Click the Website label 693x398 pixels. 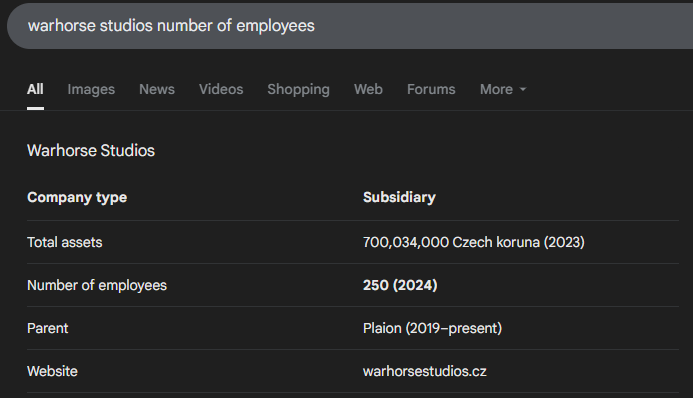[52, 371]
